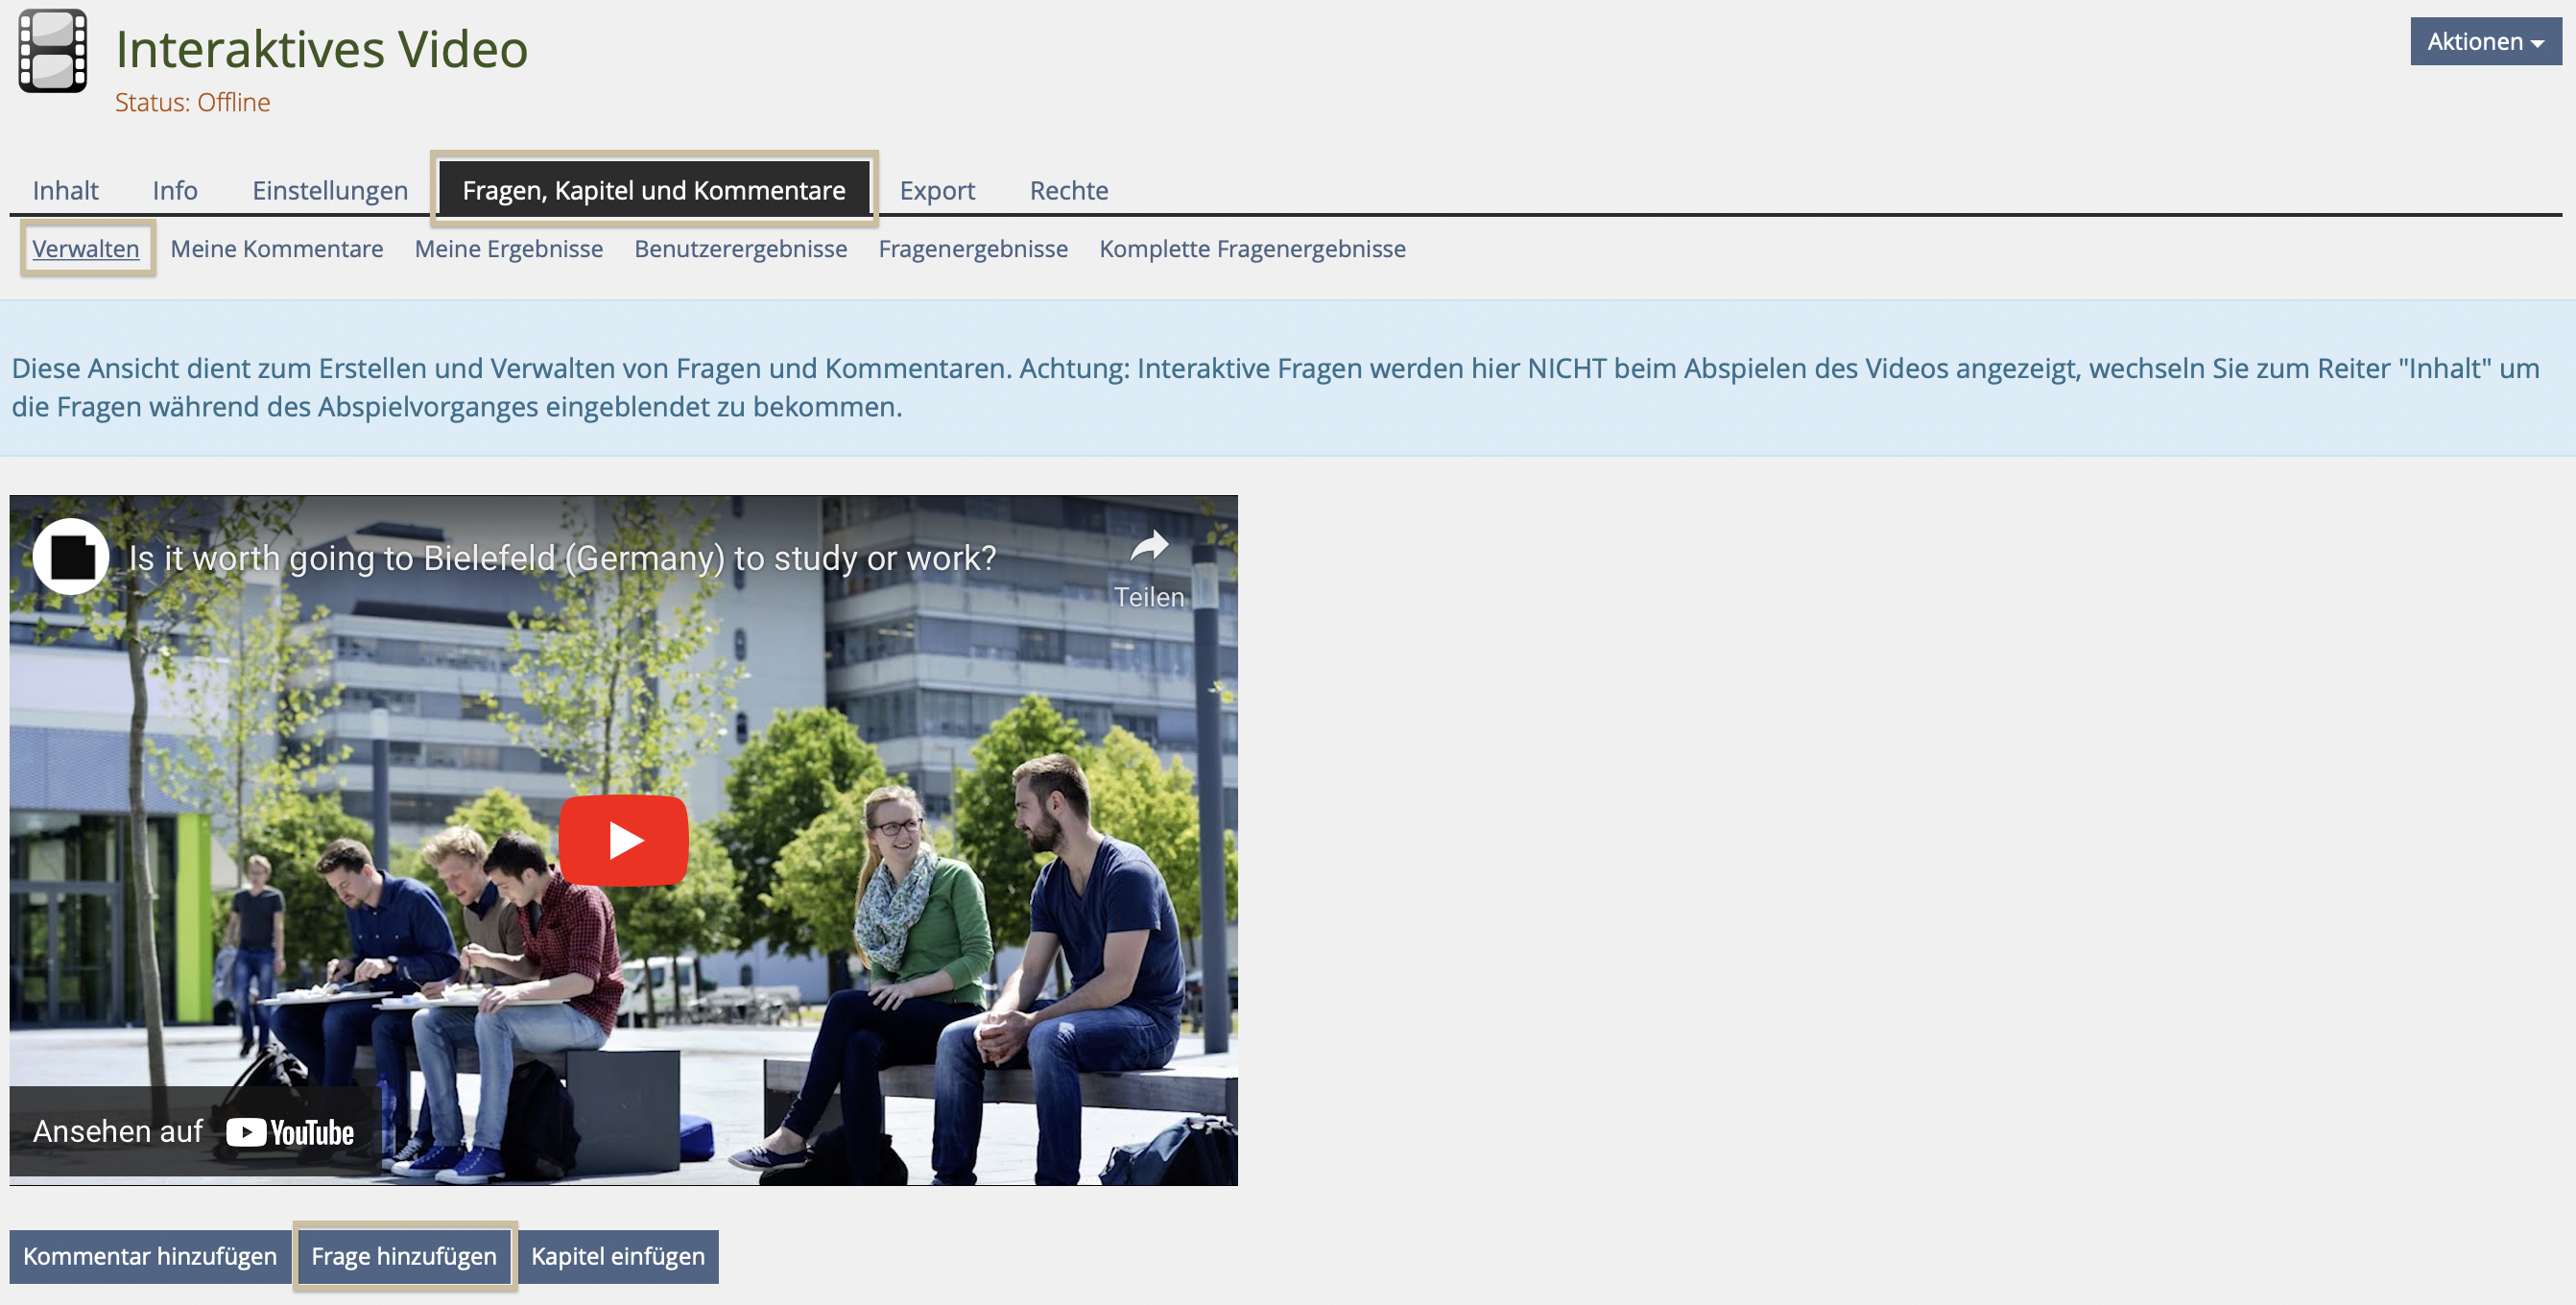The height and width of the screenshot is (1305, 2576).
Task: Open the Export tab
Action: pos(937,190)
